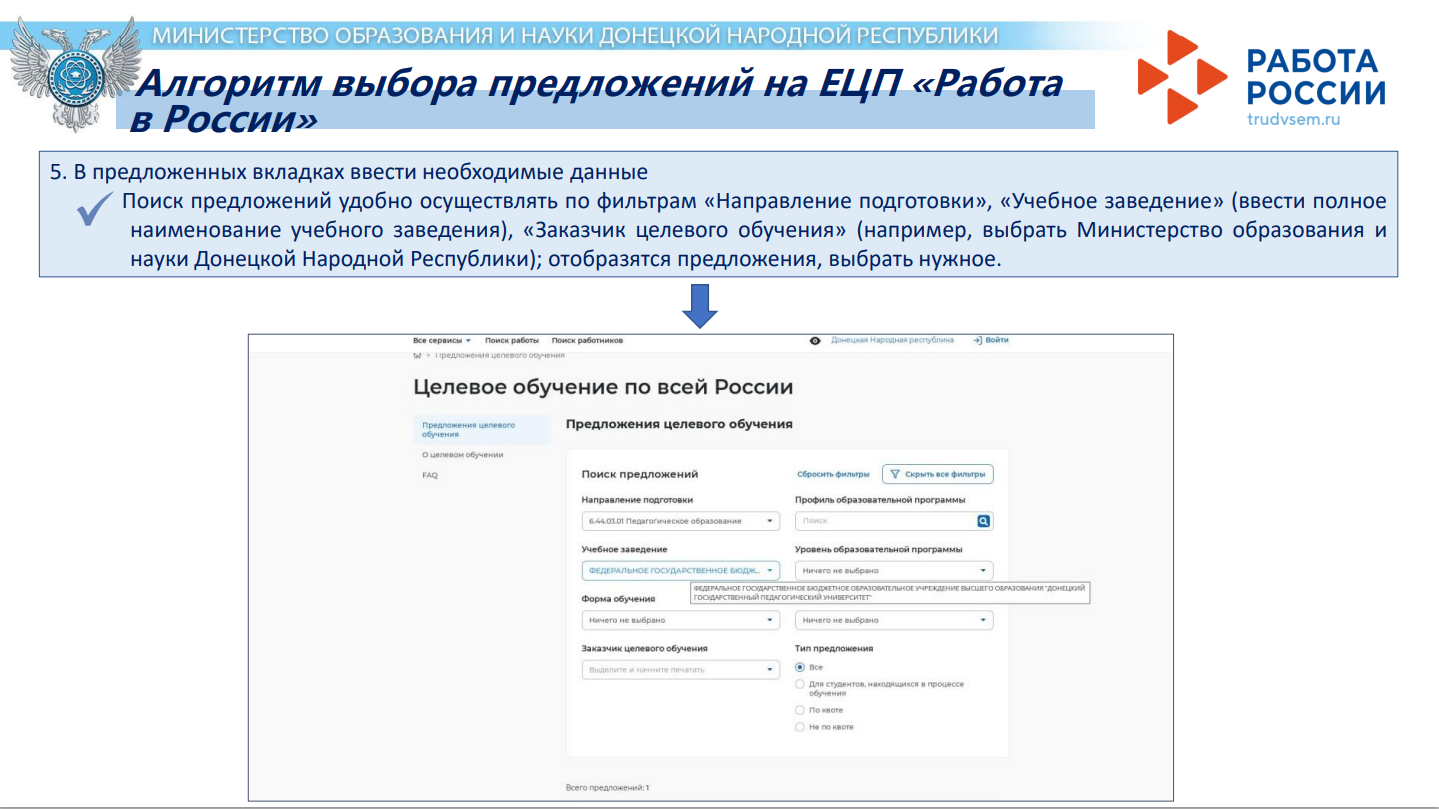Click the trudvsem.ru text under the logo
The height and width of the screenshot is (809, 1439).
coord(1293,119)
